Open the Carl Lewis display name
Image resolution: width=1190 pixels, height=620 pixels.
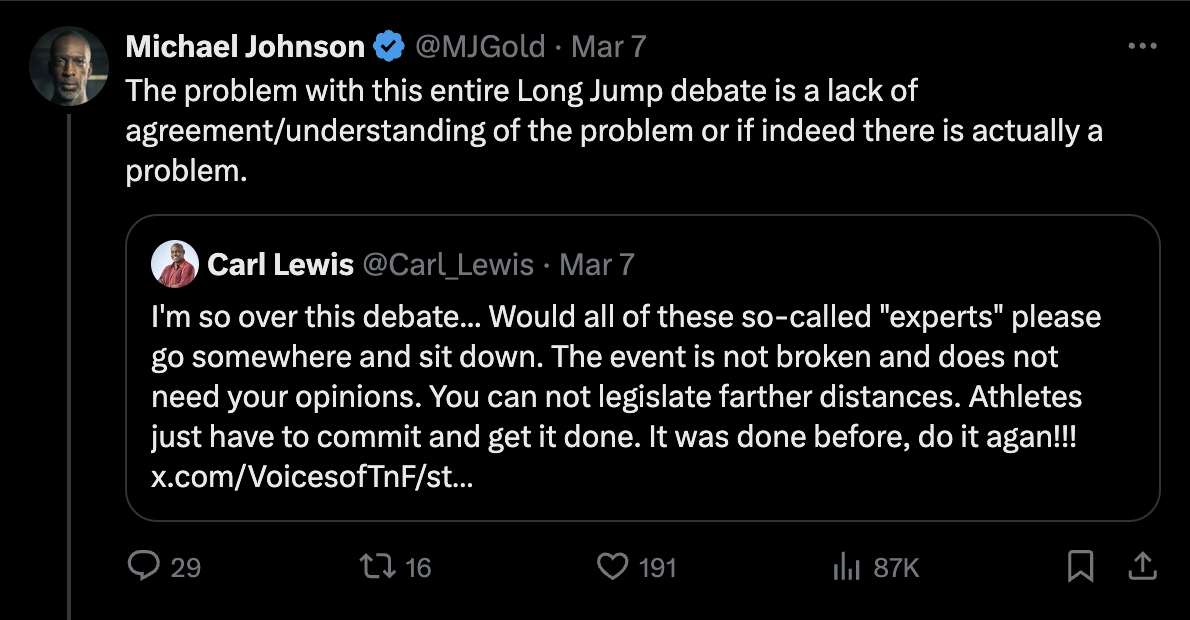[x=280, y=264]
